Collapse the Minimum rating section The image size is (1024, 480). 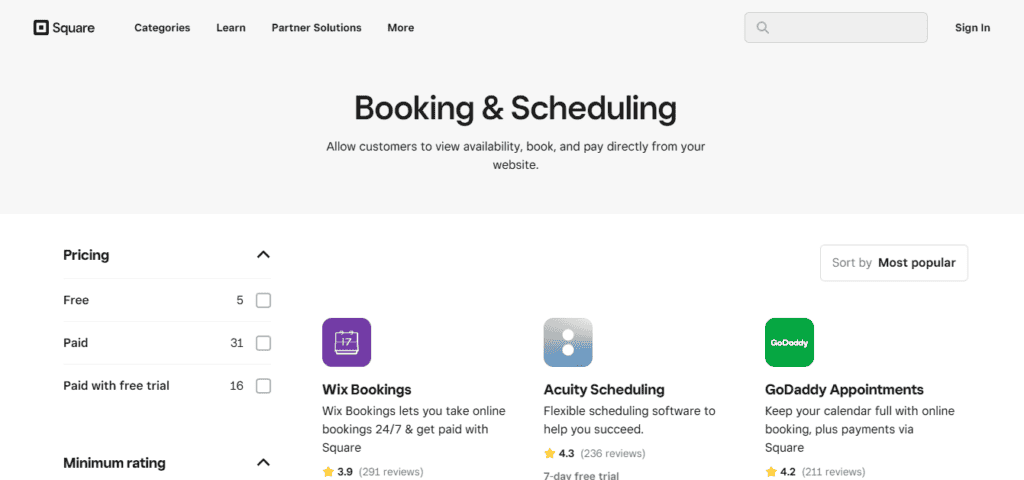[263, 463]
